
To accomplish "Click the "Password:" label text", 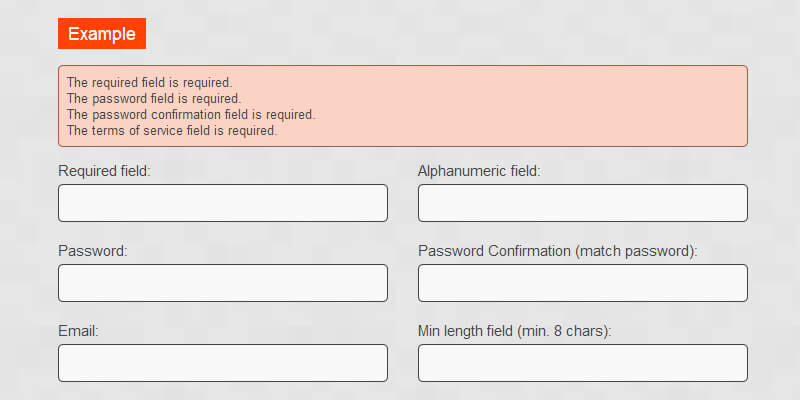I will (93, 251).
